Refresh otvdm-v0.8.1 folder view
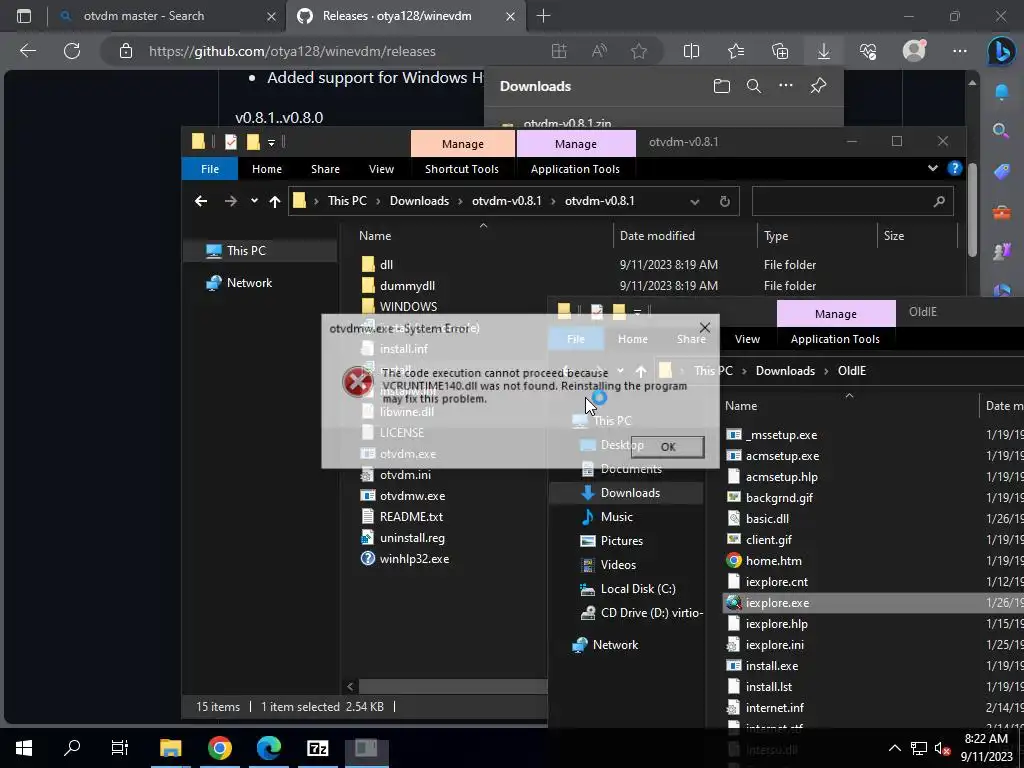This screenshot has width=1024, height=768. point(724,201)
